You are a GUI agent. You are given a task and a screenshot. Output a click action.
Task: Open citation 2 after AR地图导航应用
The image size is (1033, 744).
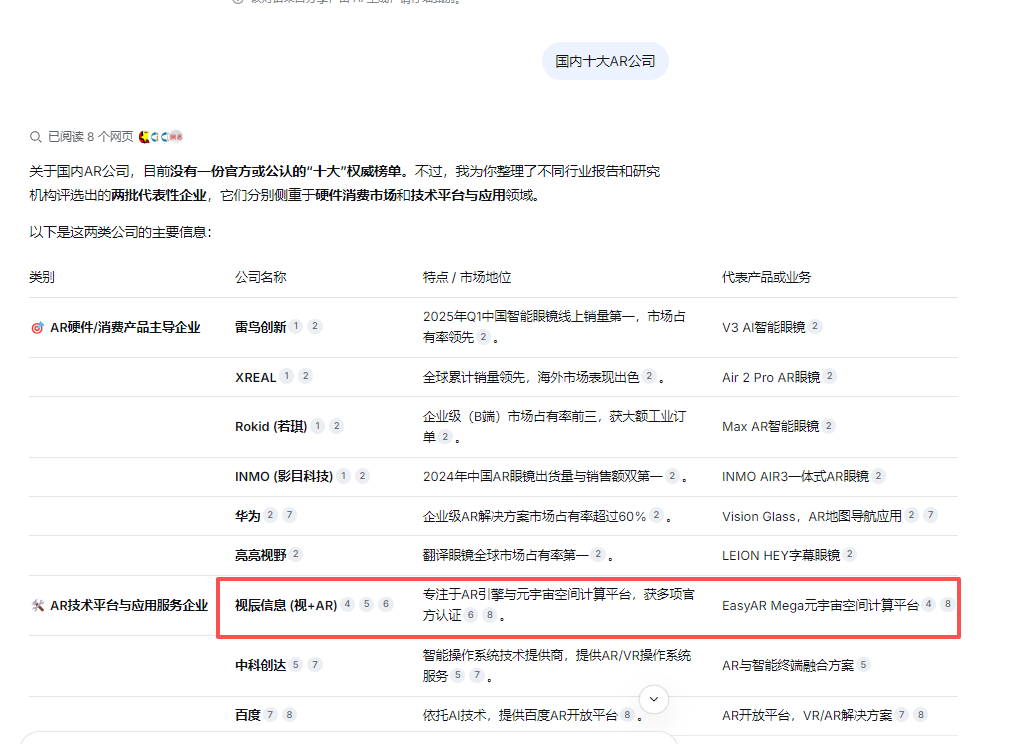[911, 515]
